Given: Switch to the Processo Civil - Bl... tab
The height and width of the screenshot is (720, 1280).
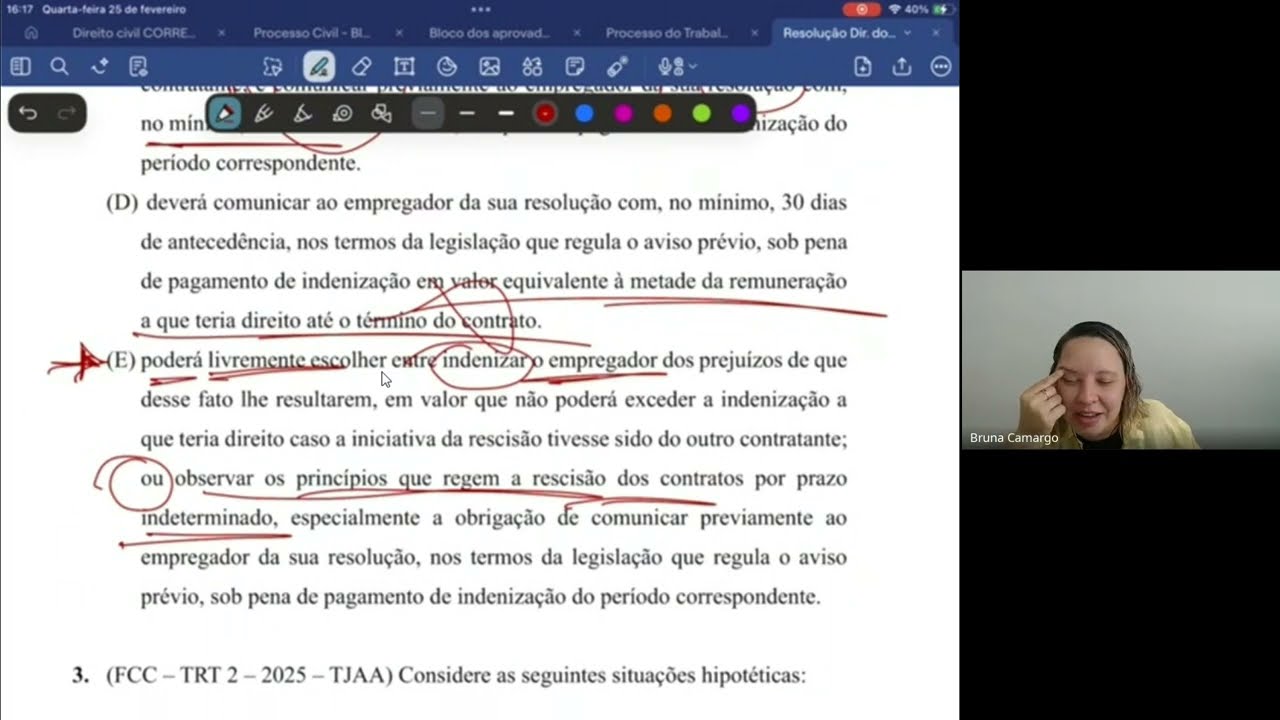Looking at the screenshot, I should [312, 33].
